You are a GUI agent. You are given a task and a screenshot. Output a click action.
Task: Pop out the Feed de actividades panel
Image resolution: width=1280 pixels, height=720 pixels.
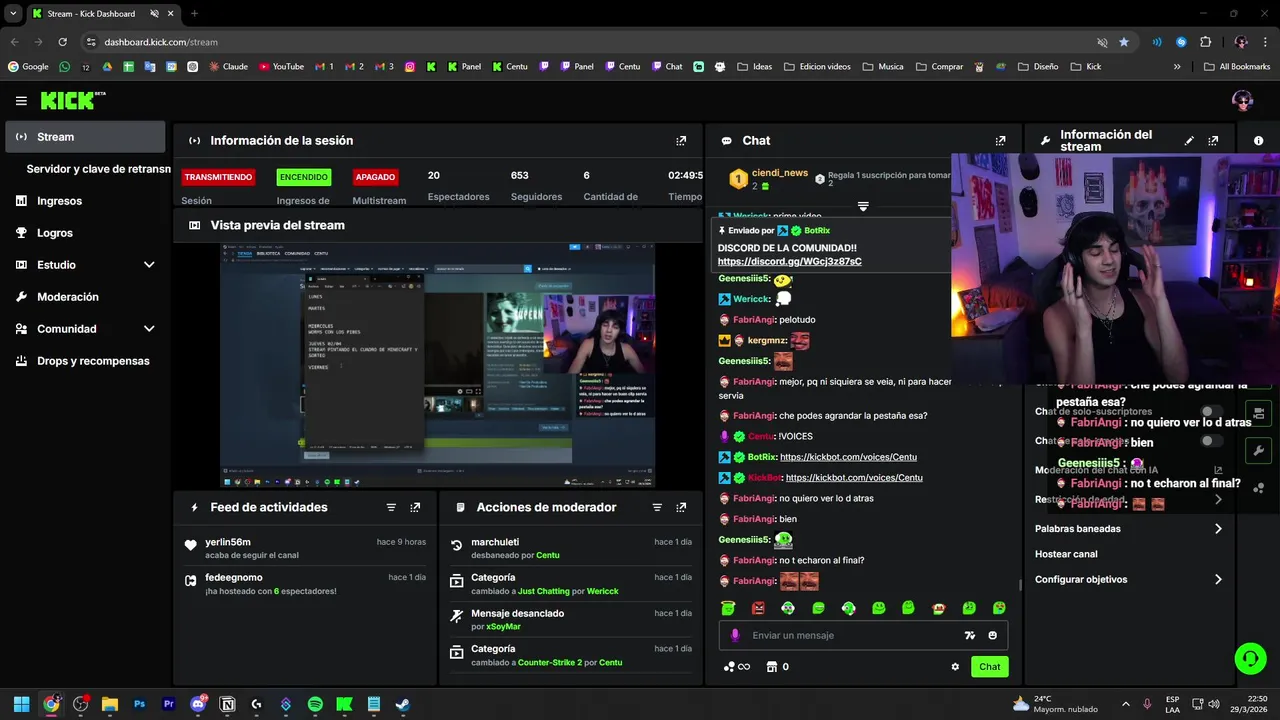[x=415, y=507]
